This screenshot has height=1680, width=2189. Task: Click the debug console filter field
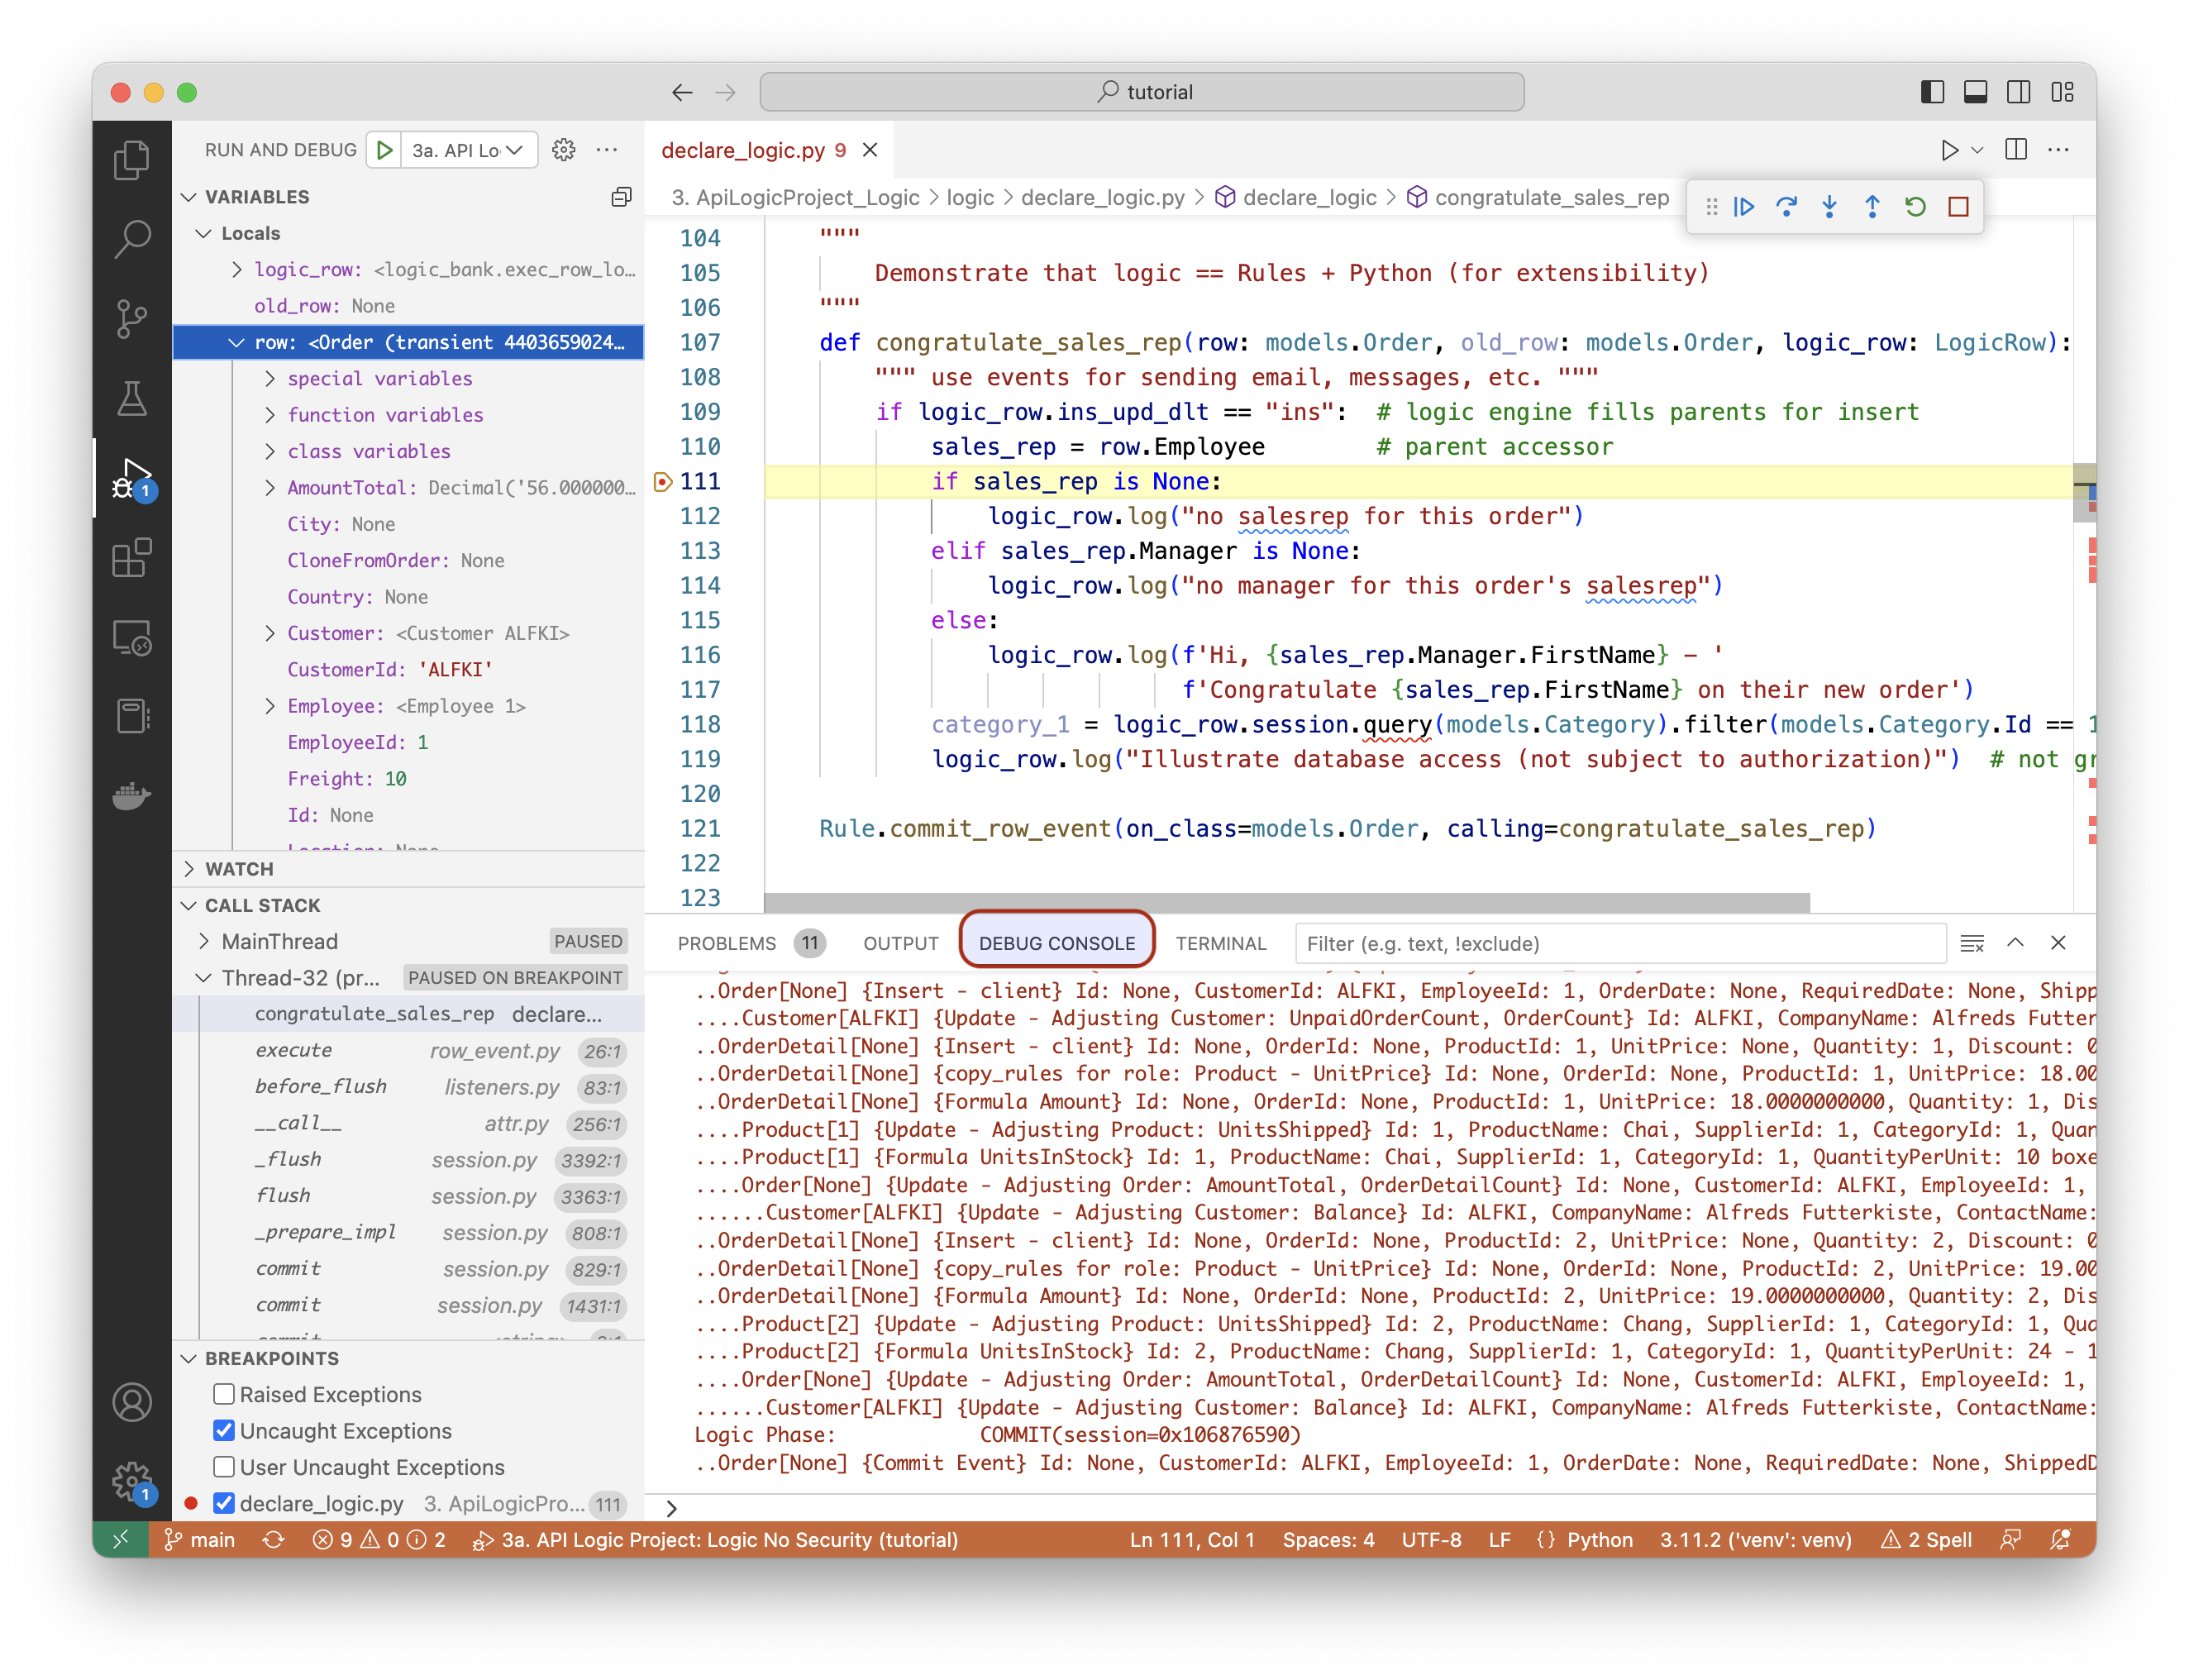point(1620,943)
